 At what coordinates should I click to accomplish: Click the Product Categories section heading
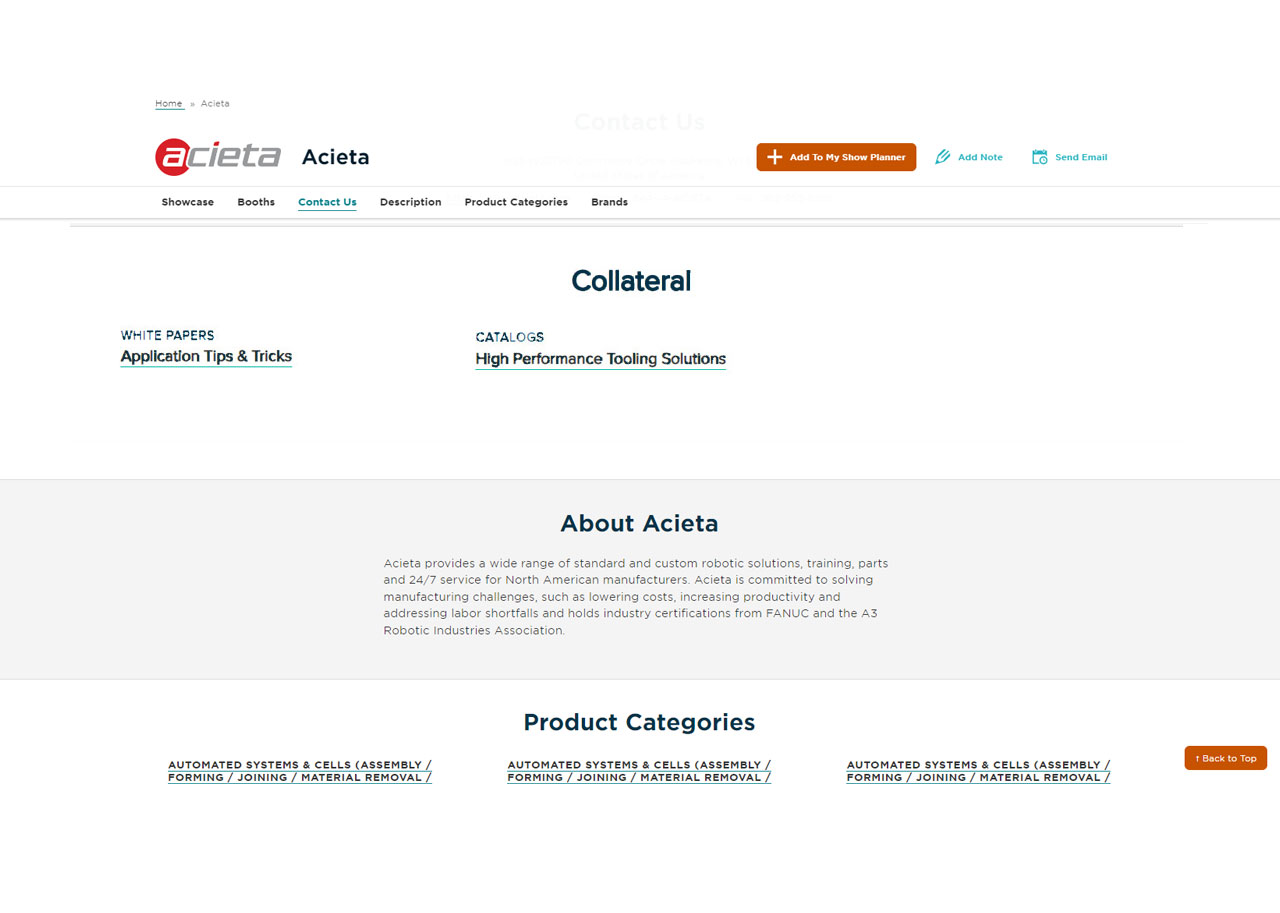(639, 722)
